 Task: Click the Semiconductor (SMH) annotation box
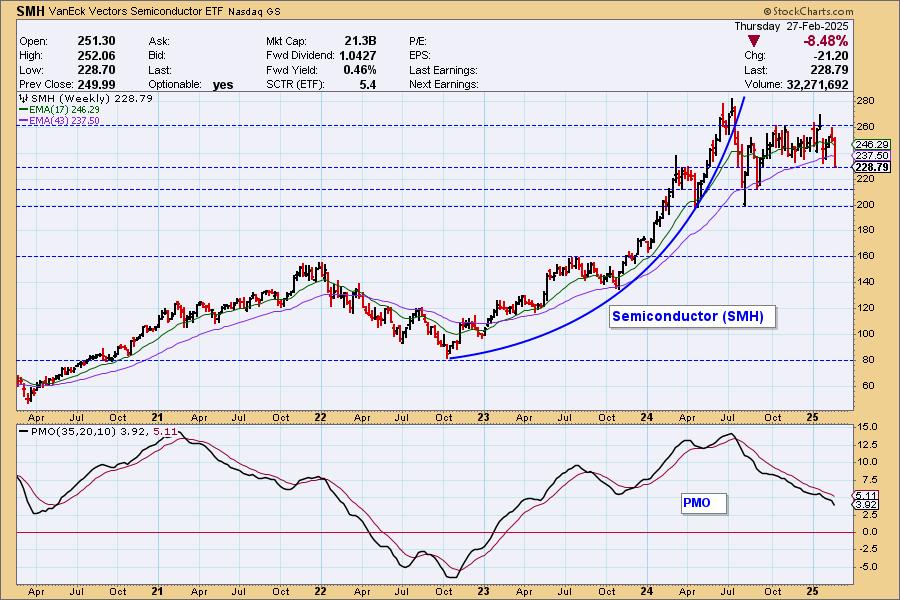click(x=692, y=316)
